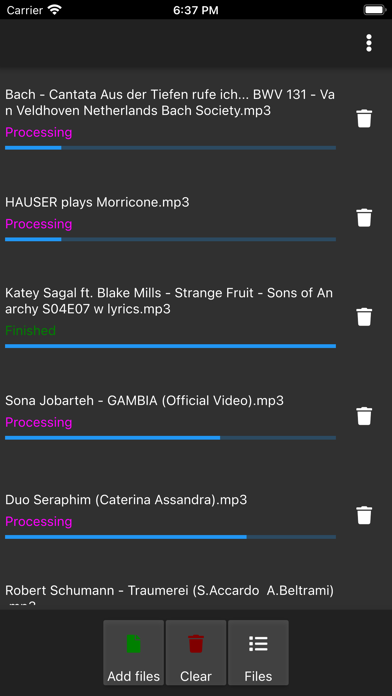Delete the Bach Cantata BWV 131 file
Viewport: 392px width, 696px height.
tap(364, 119)
